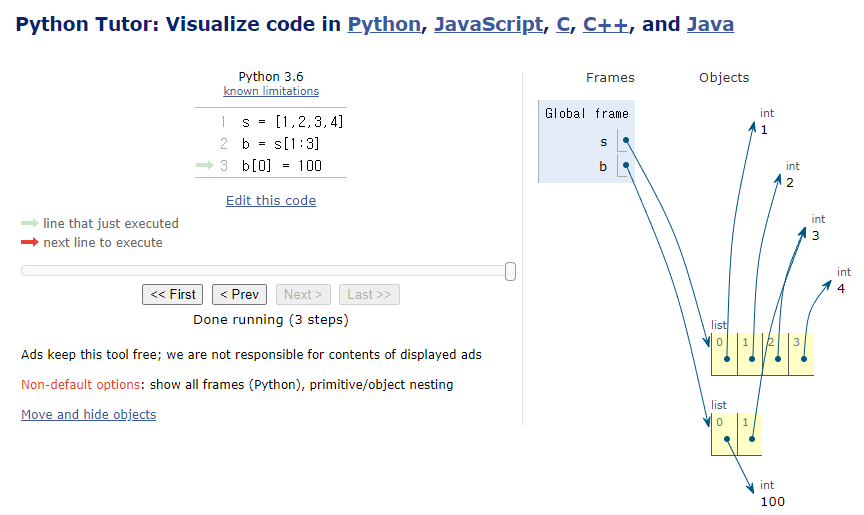Click index 0 cell of the second list
The image size is (864, 515).
coord(725,434)
